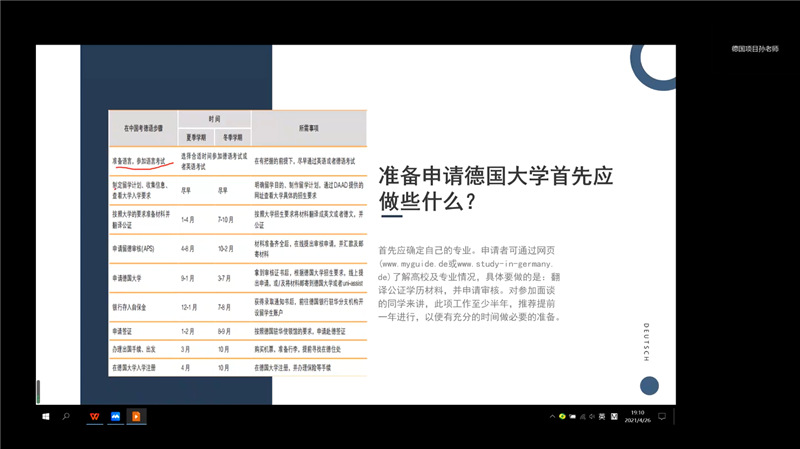Click the table header '在中国考德语步骤'
Screen dimensions: 800x449
click(143, 128)
